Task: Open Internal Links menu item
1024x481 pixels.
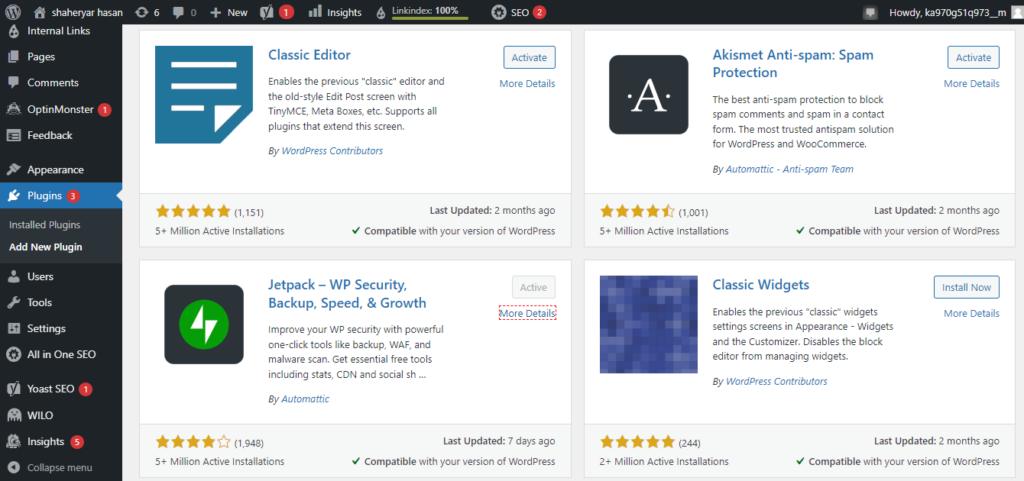Action: (59, 31)
